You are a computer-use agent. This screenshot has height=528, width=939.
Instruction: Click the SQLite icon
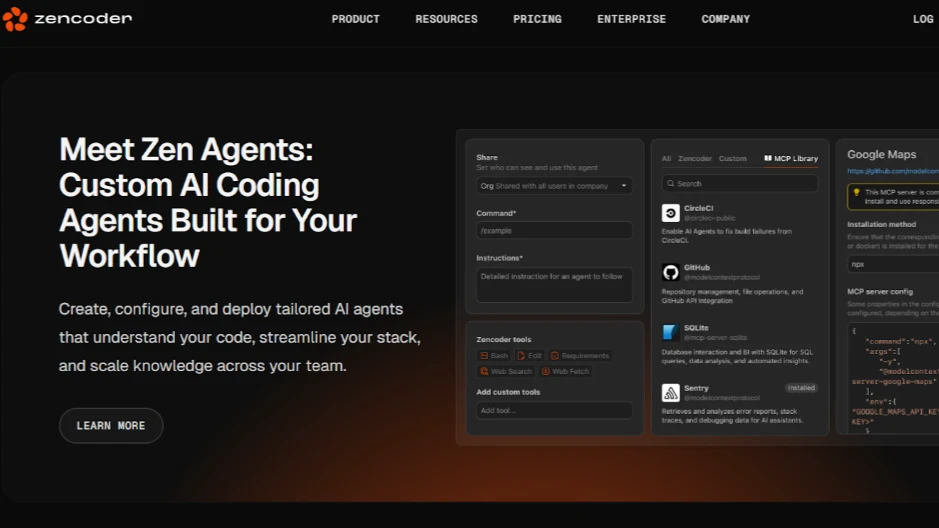pyautogui.click(x=670, y=332)
